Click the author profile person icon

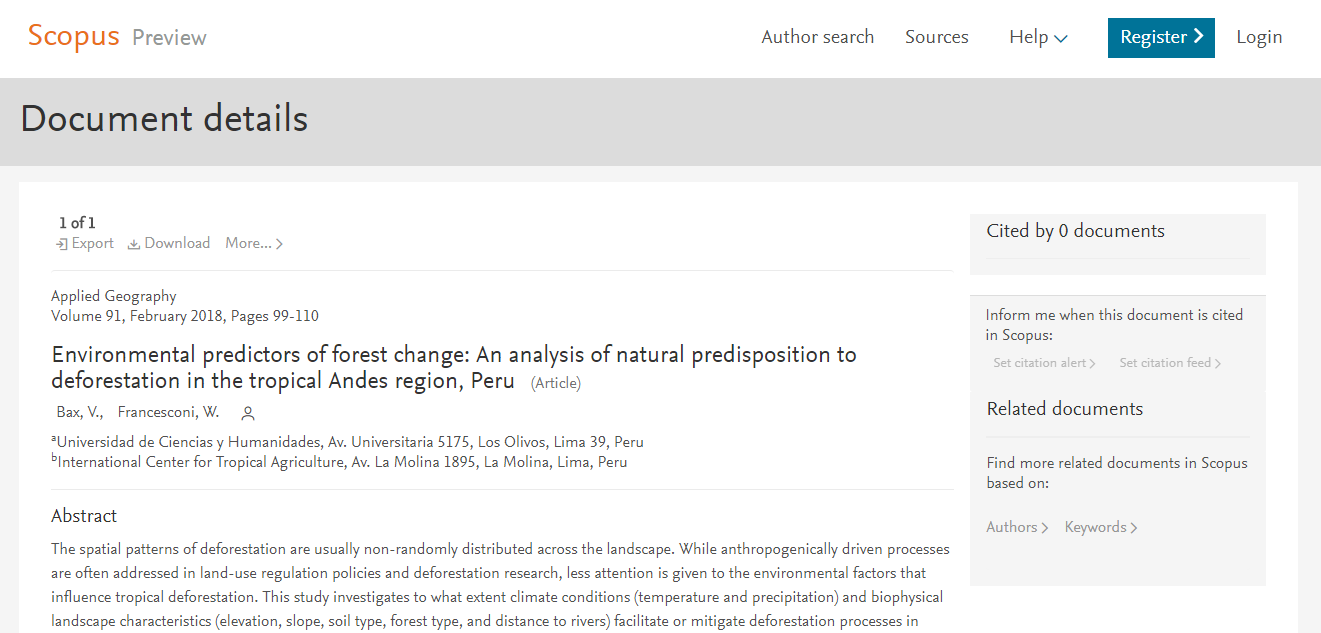pyautogui.click(x=248, y=413)
